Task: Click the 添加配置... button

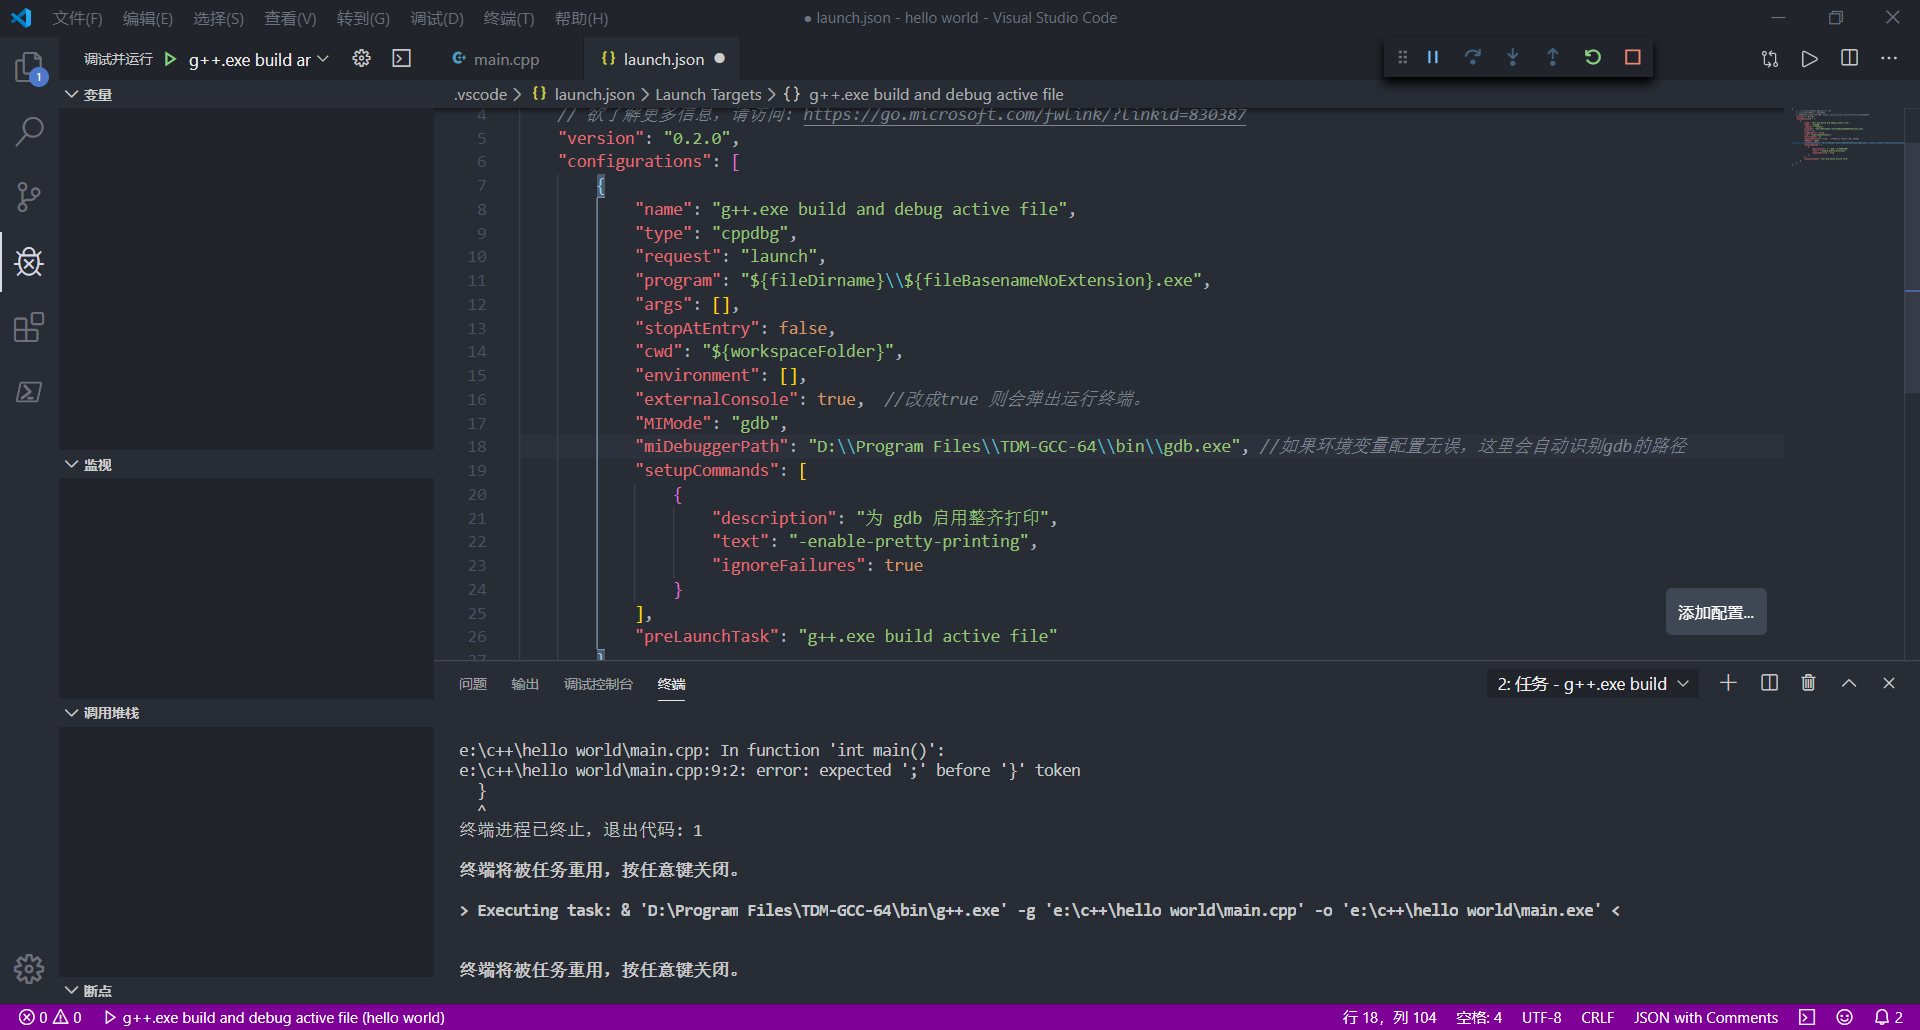Action: pos(1716,612)
